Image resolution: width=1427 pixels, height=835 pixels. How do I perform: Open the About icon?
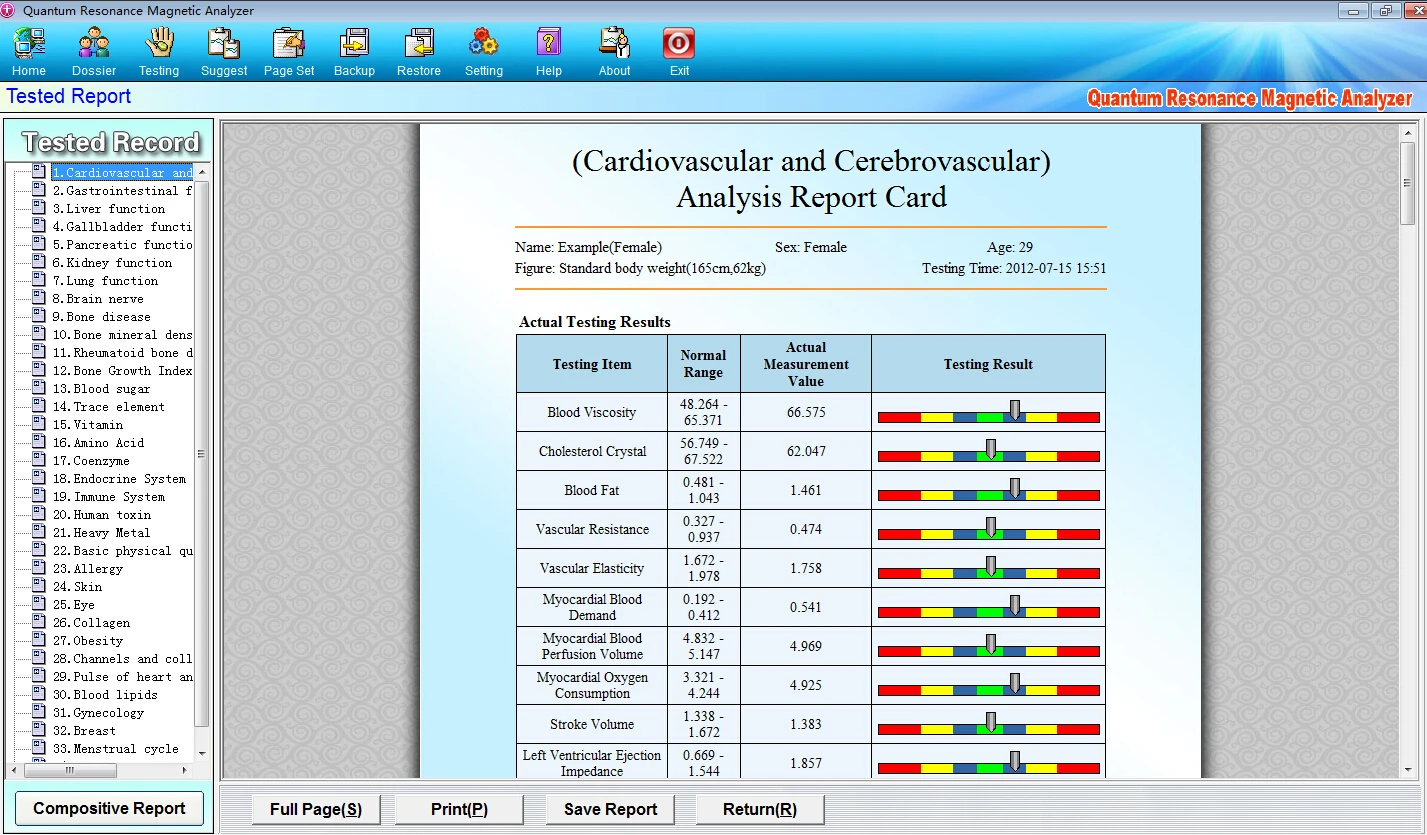(614, 45)
